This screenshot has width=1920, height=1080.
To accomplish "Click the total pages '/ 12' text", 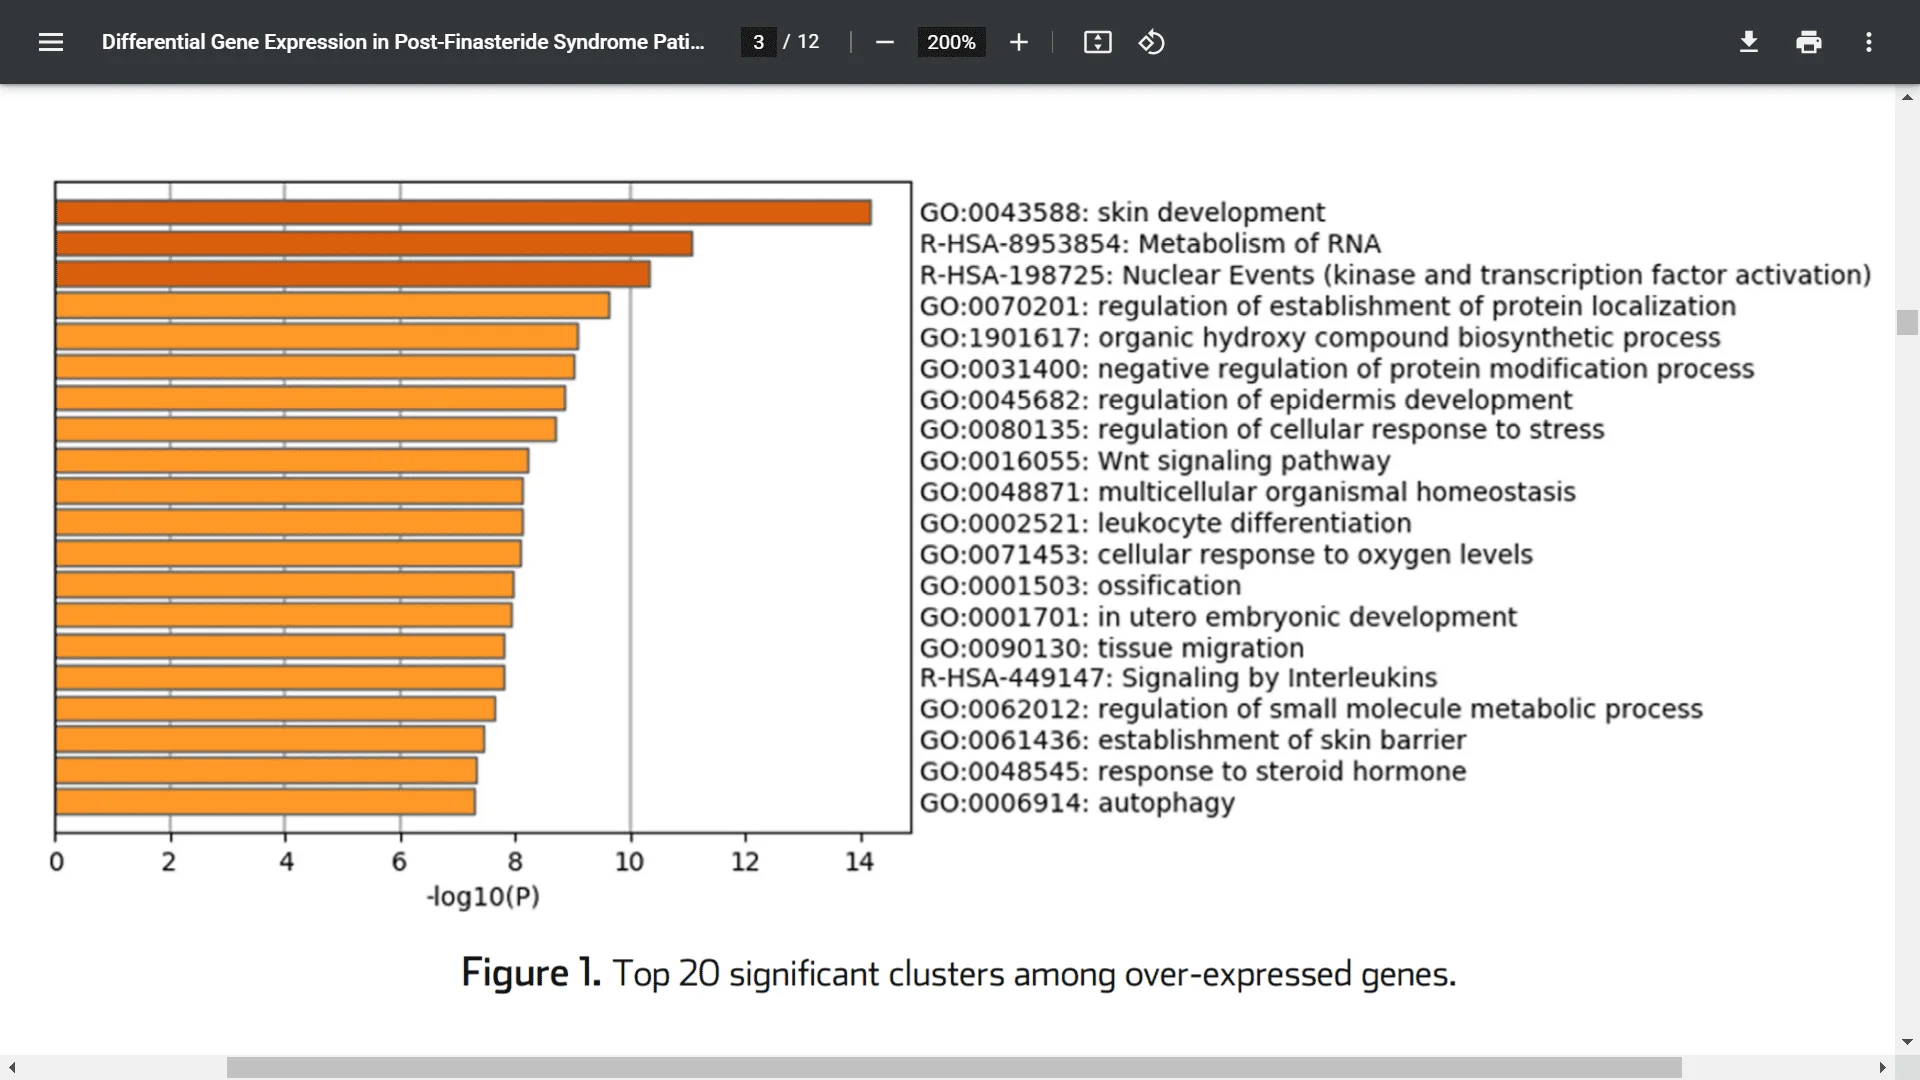I will pyautogui.click(x=801, y=42).
